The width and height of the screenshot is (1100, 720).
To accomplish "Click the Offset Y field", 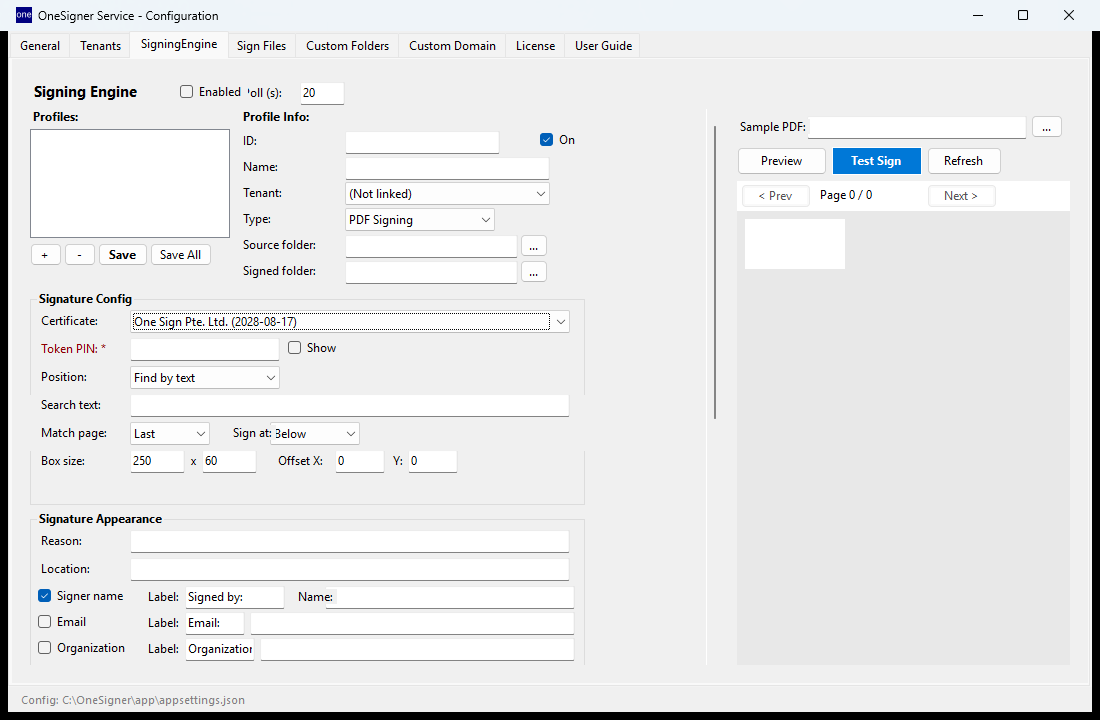I will tap(433, 461).
